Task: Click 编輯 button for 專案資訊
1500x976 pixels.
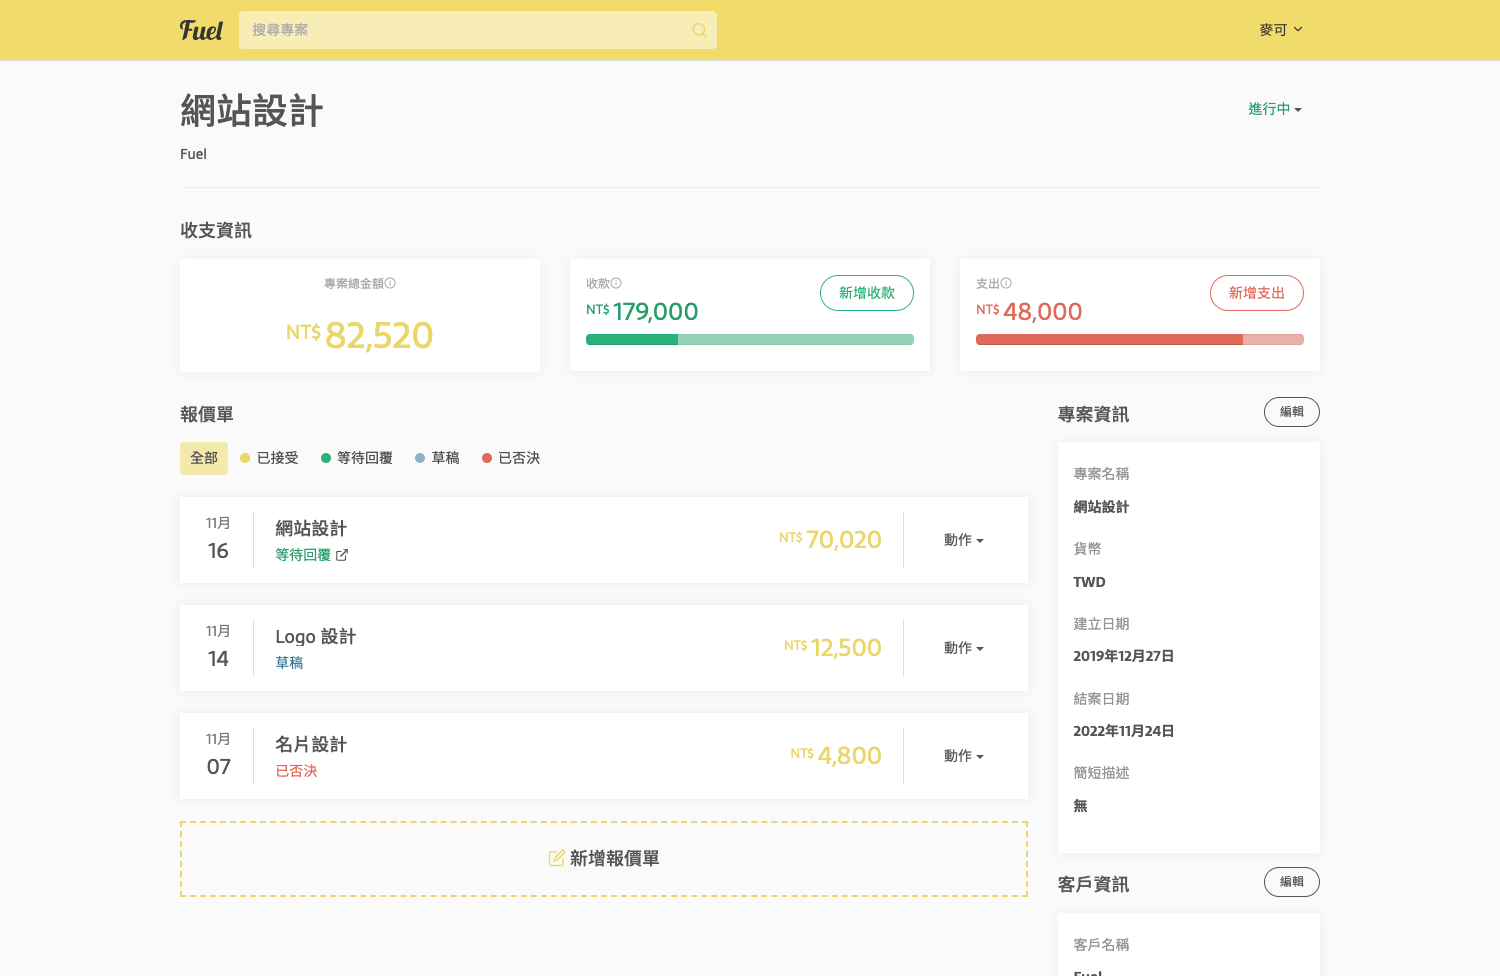Action: (1292, 412)
